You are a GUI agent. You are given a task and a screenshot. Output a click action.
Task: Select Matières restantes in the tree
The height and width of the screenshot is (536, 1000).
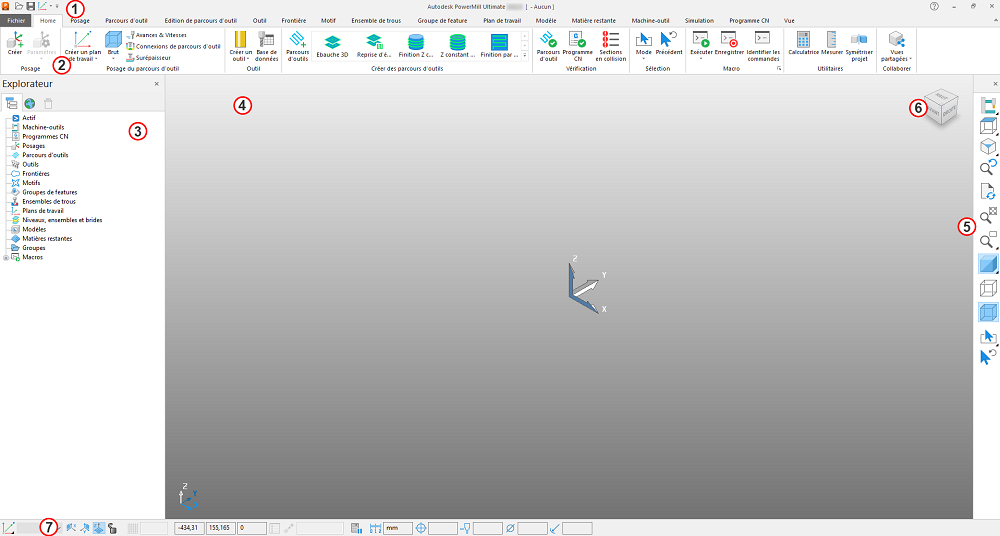[x=47, y=239]
